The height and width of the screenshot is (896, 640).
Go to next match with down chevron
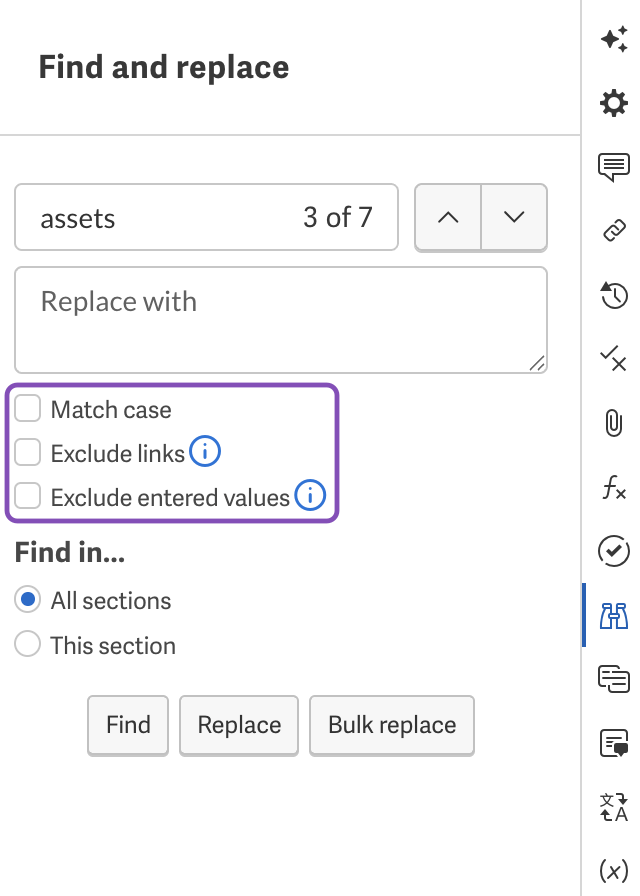(514, 217)
